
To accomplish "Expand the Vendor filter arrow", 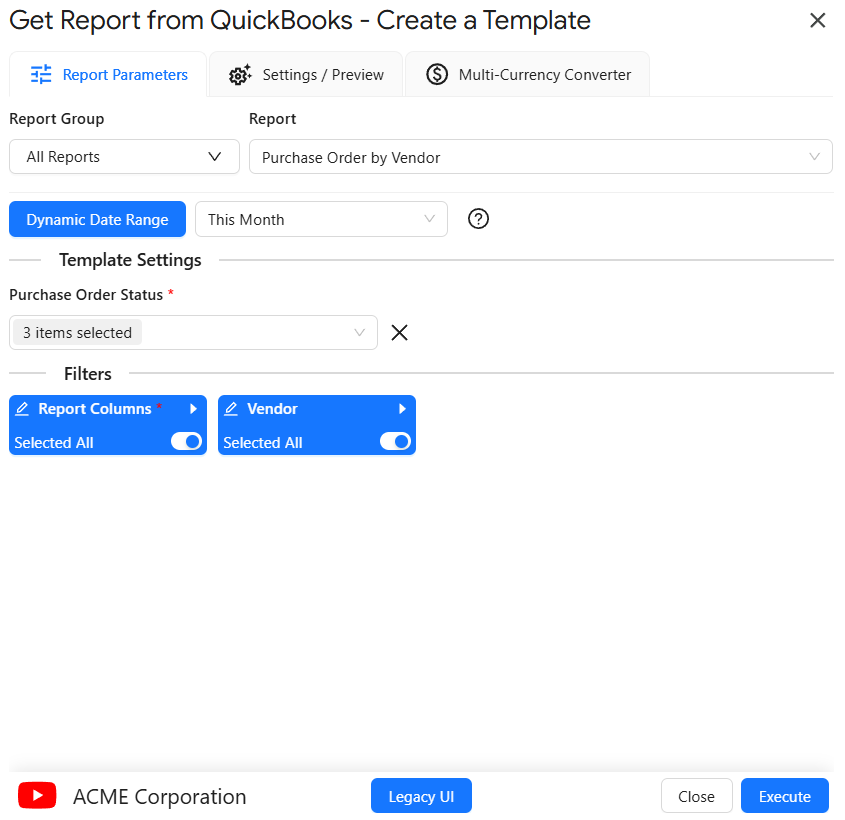I will [402, 409].
